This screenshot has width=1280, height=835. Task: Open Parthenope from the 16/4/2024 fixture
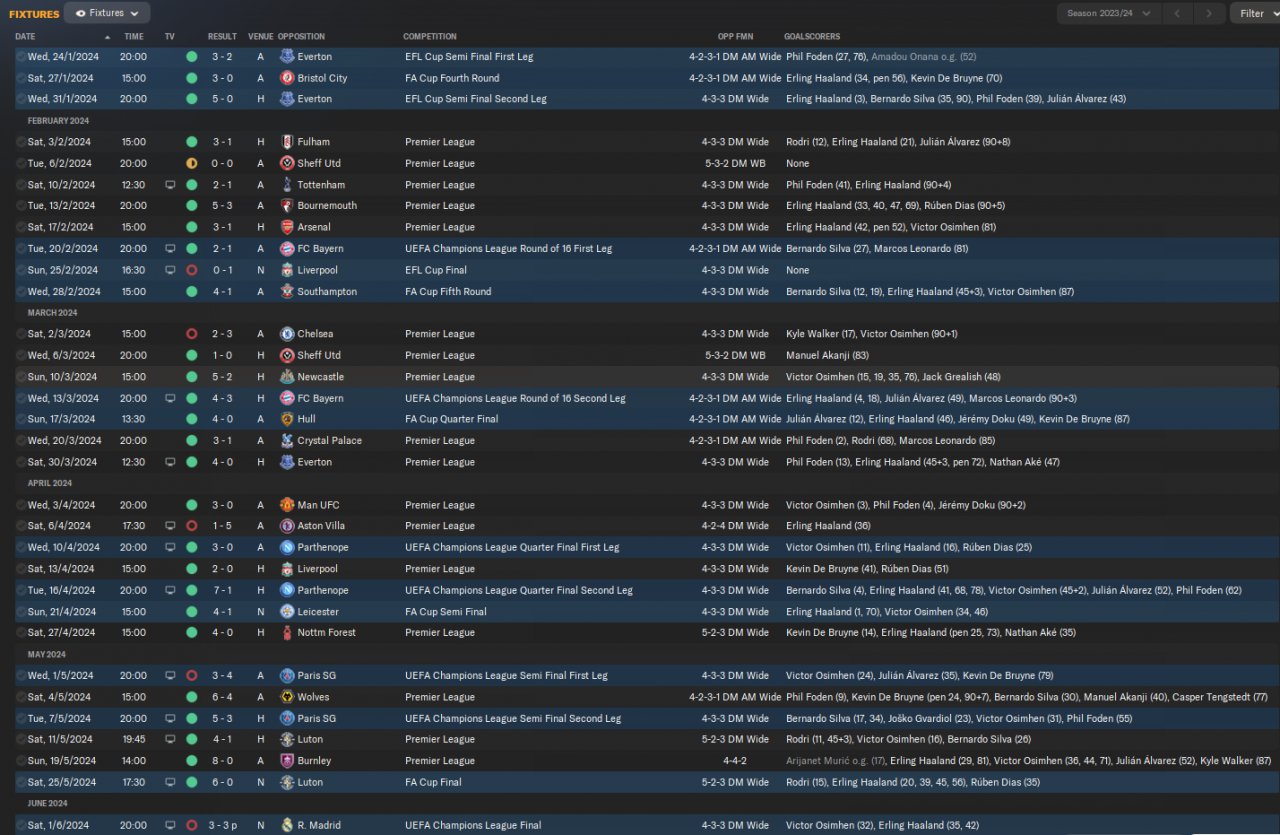pyautogui.click(x=323, y=590)
